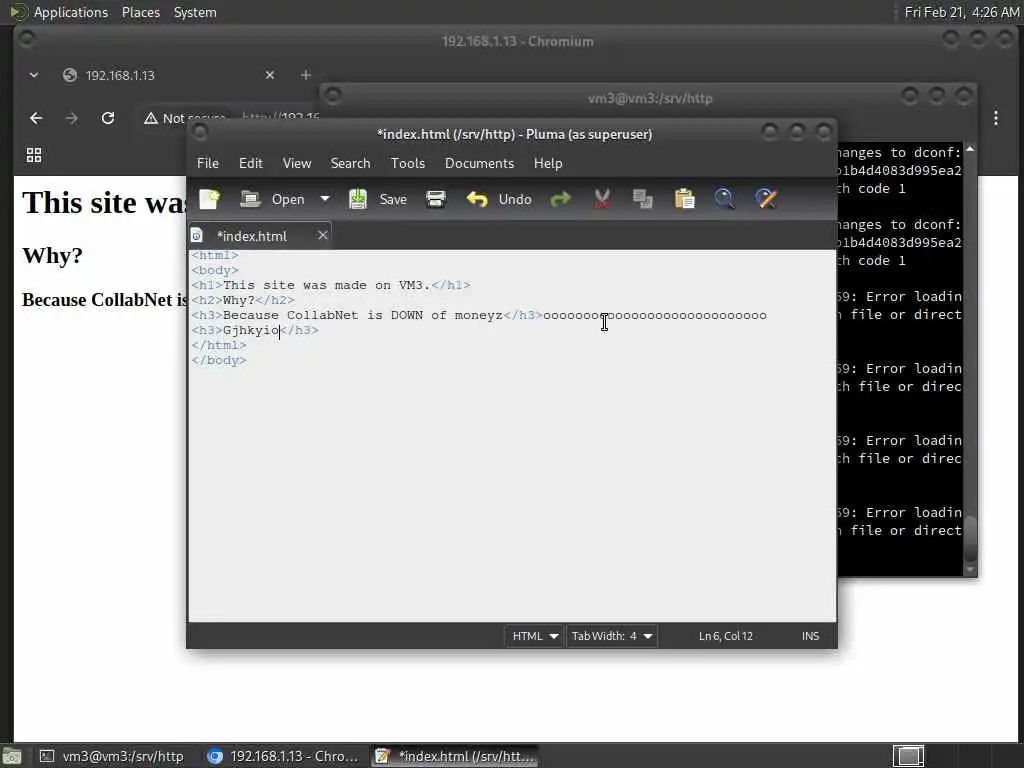Go back in Chromium
The image size is (1024, 768).
pyautogui.click(x=36, y=118)
